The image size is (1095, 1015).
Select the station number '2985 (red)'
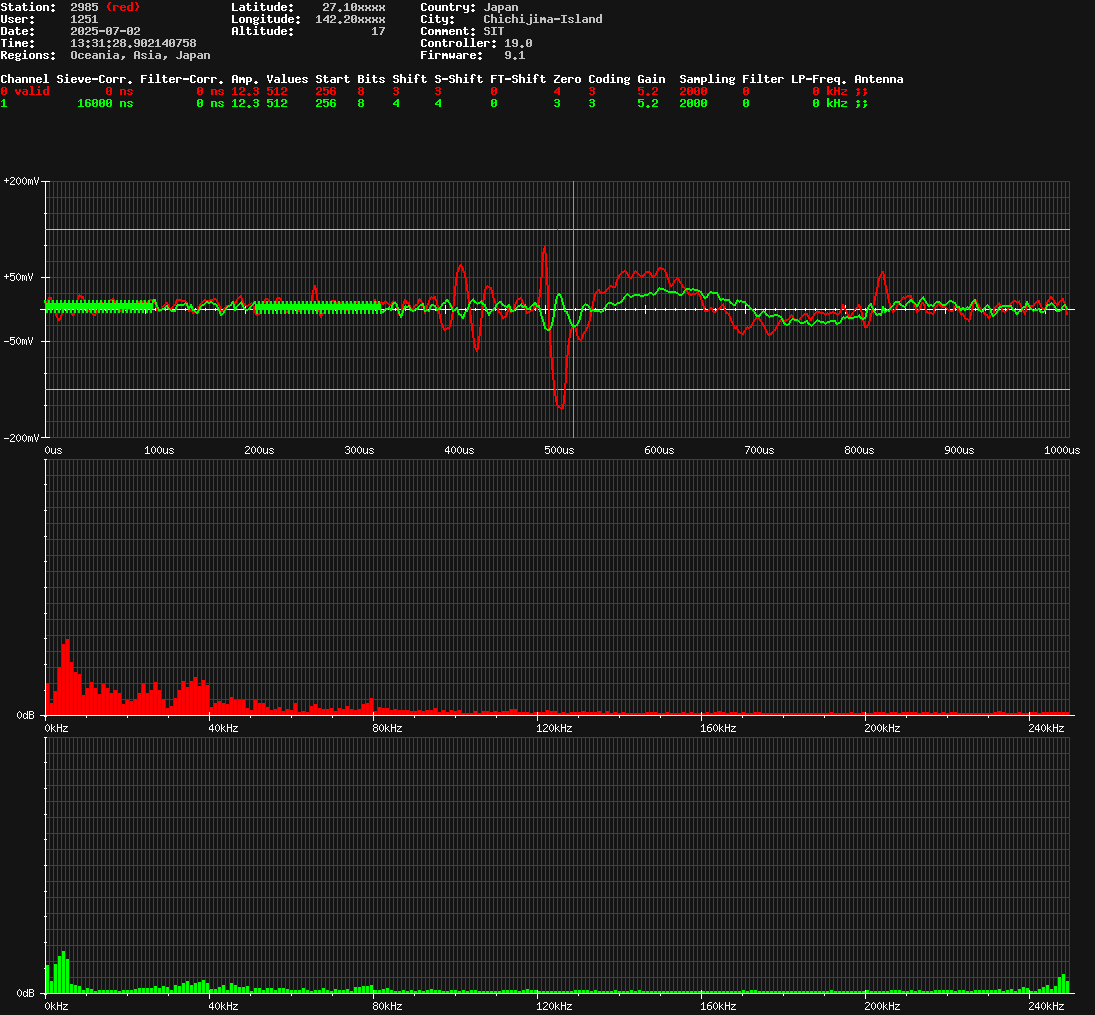tap(105, 7)
